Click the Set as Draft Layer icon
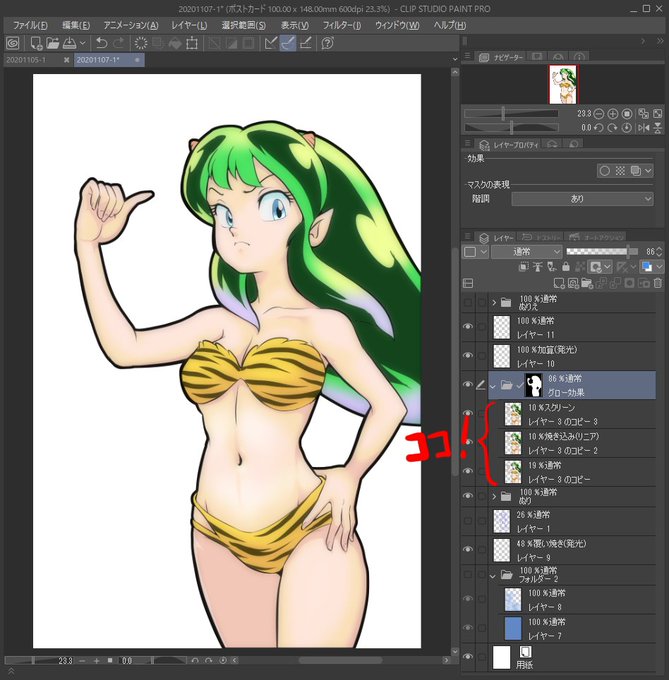Image resolution: width=669 pixels, height=680 pixels. tap(552, 267)
